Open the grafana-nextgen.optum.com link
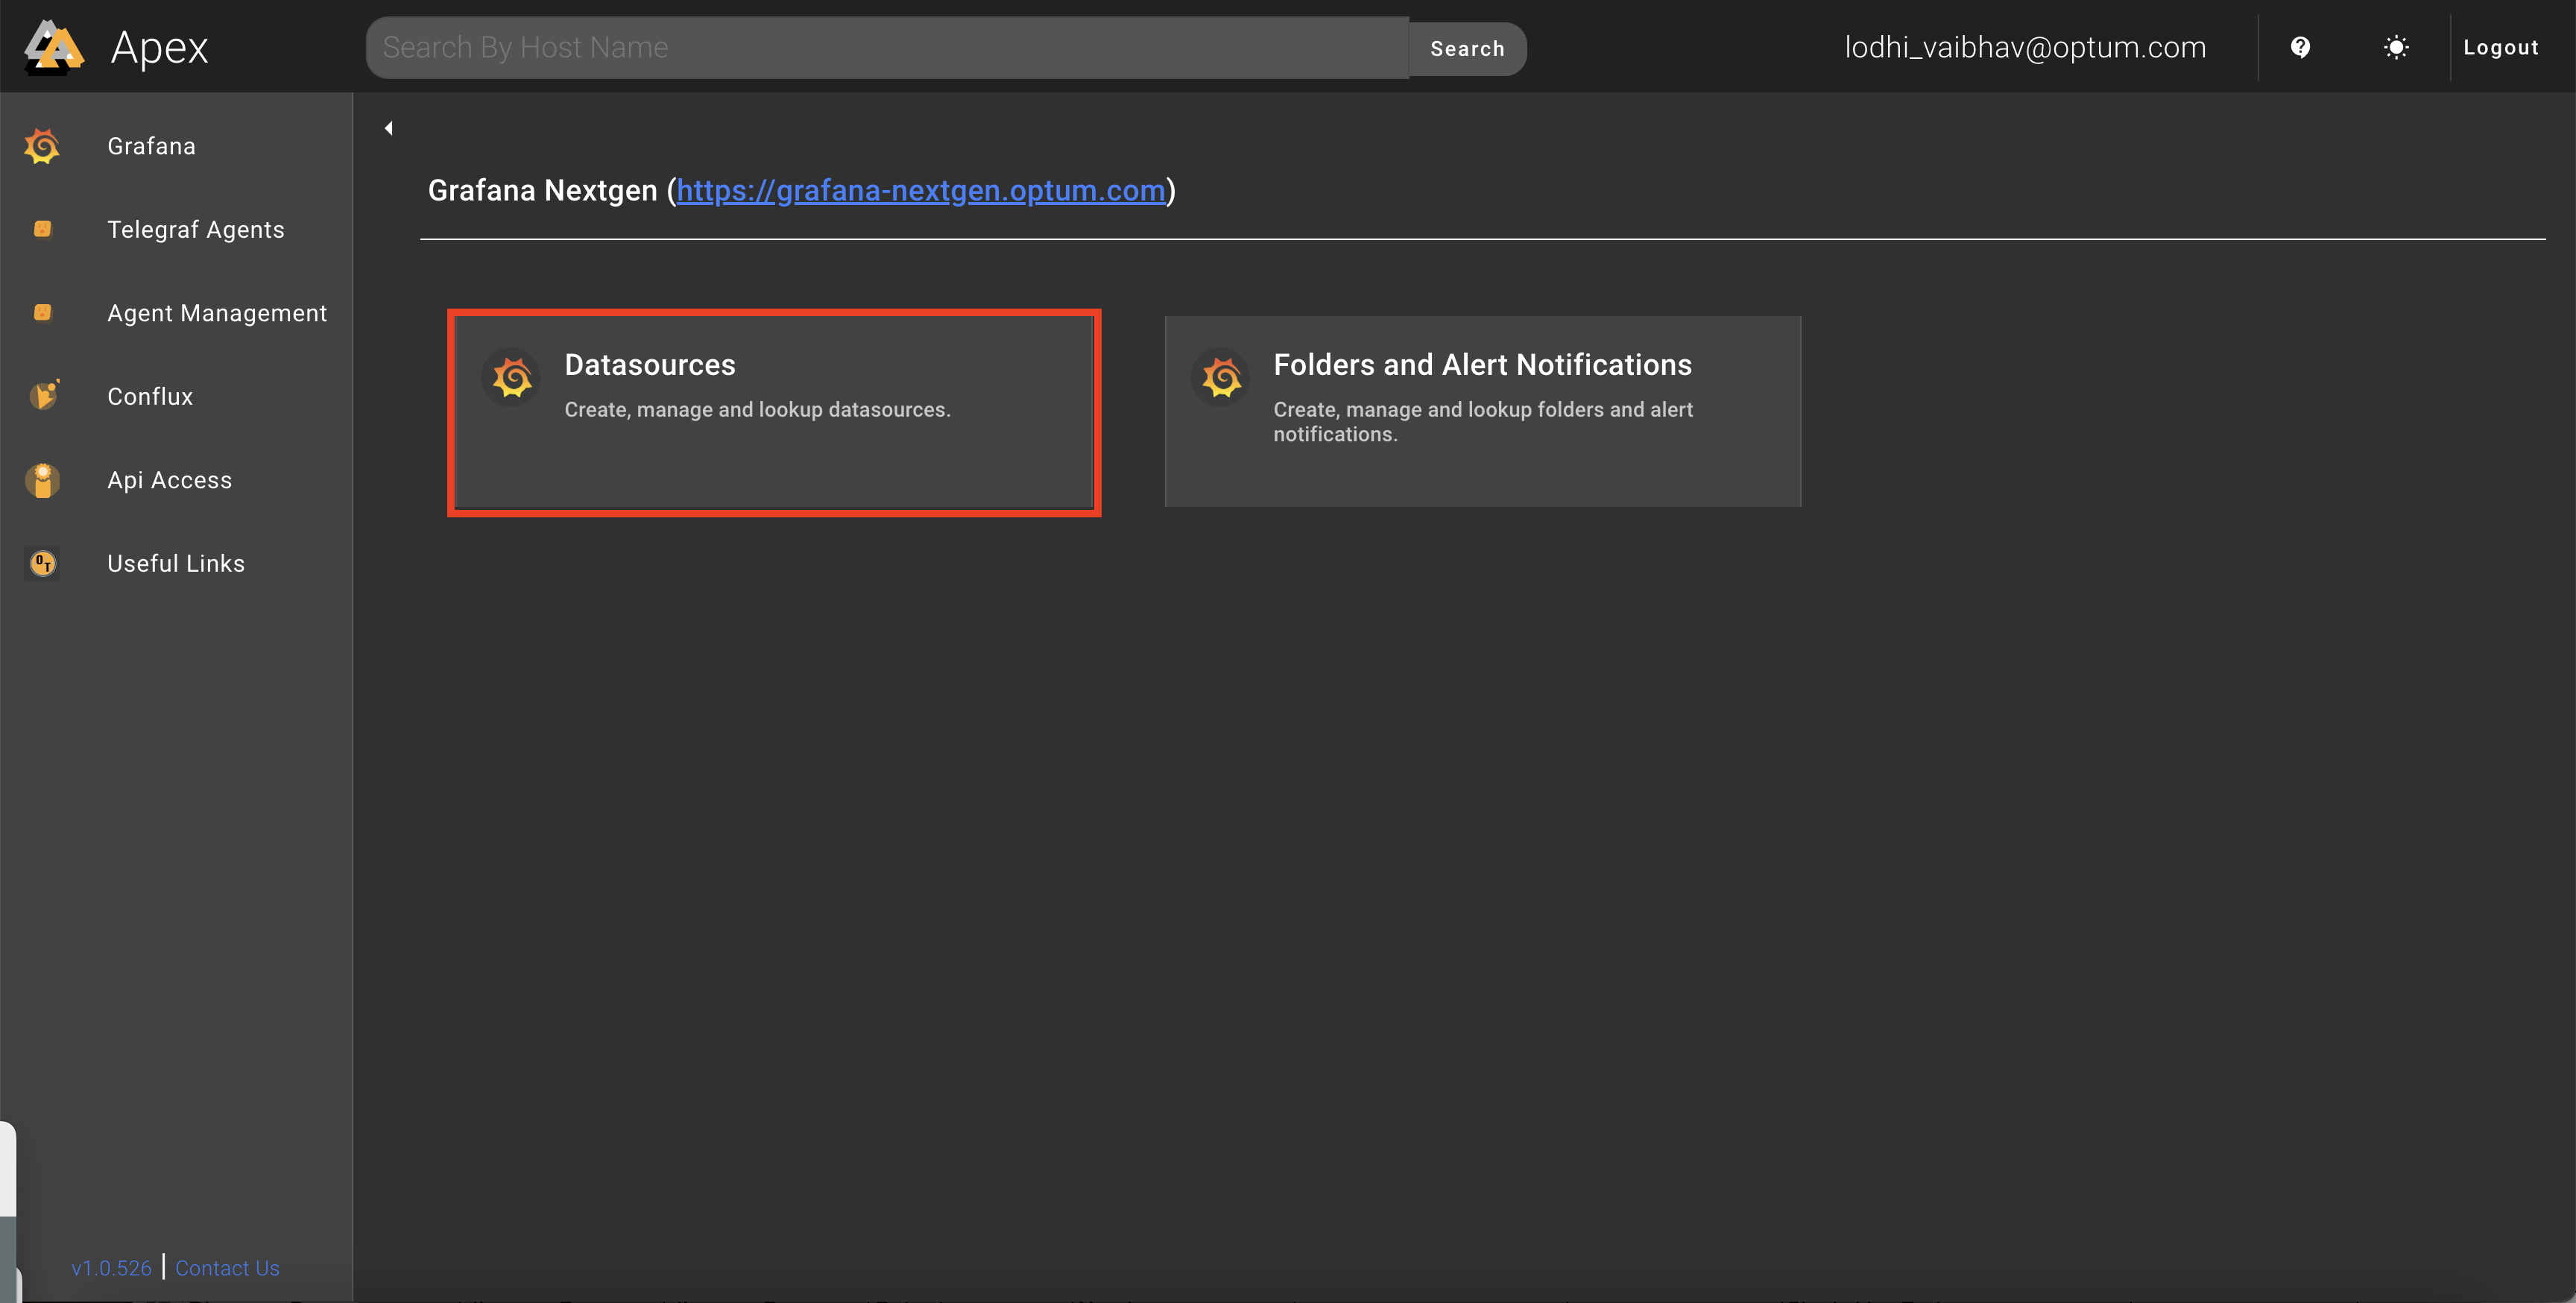The height and width of the screenshot is (1303, 2576). [x=921, y=190]
